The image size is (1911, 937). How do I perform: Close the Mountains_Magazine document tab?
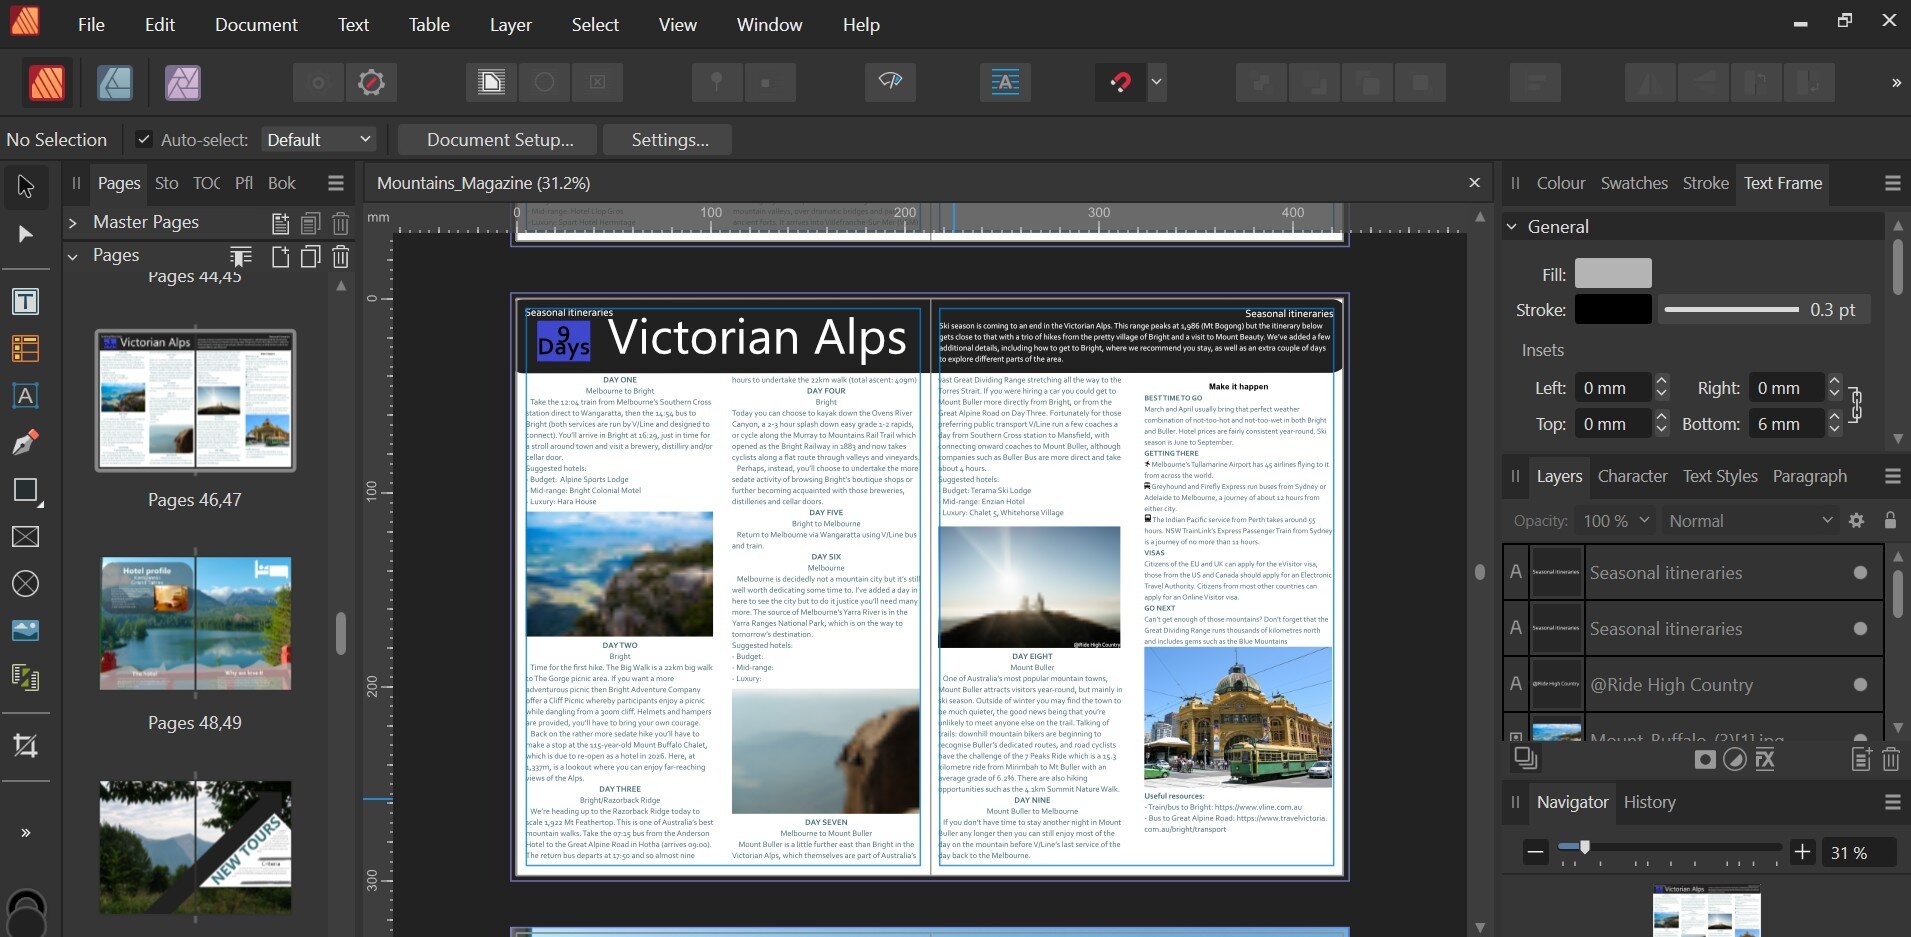coord(1474,183)
